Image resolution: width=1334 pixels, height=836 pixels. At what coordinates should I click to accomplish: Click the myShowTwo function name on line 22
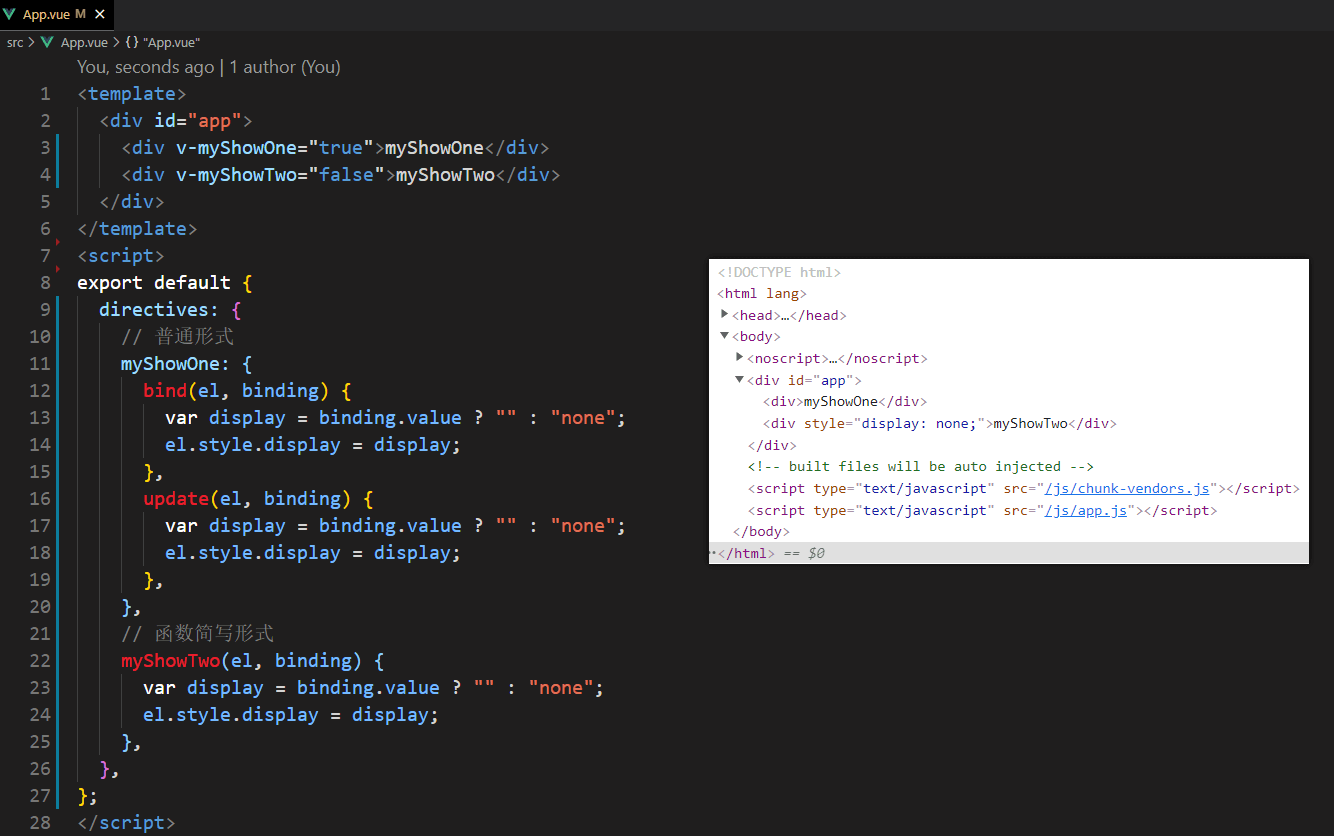click(x=170, y=661)
